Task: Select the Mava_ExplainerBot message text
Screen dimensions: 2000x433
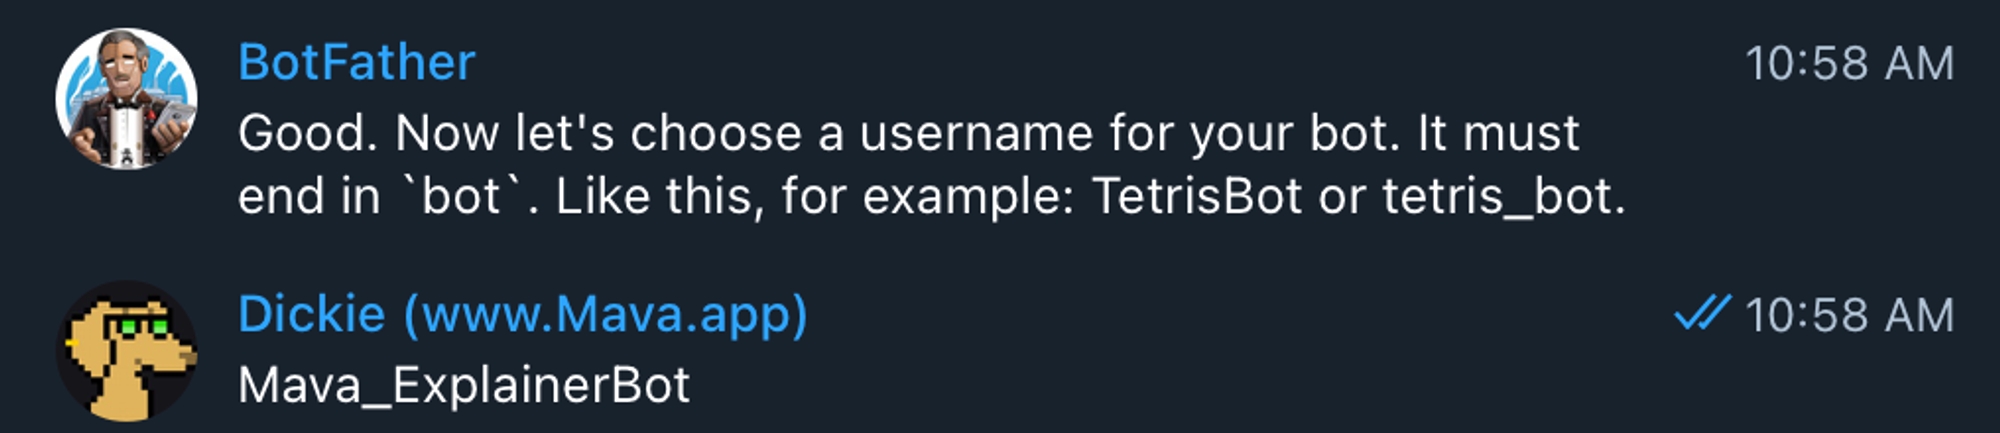Action: (x=464, y=386)
